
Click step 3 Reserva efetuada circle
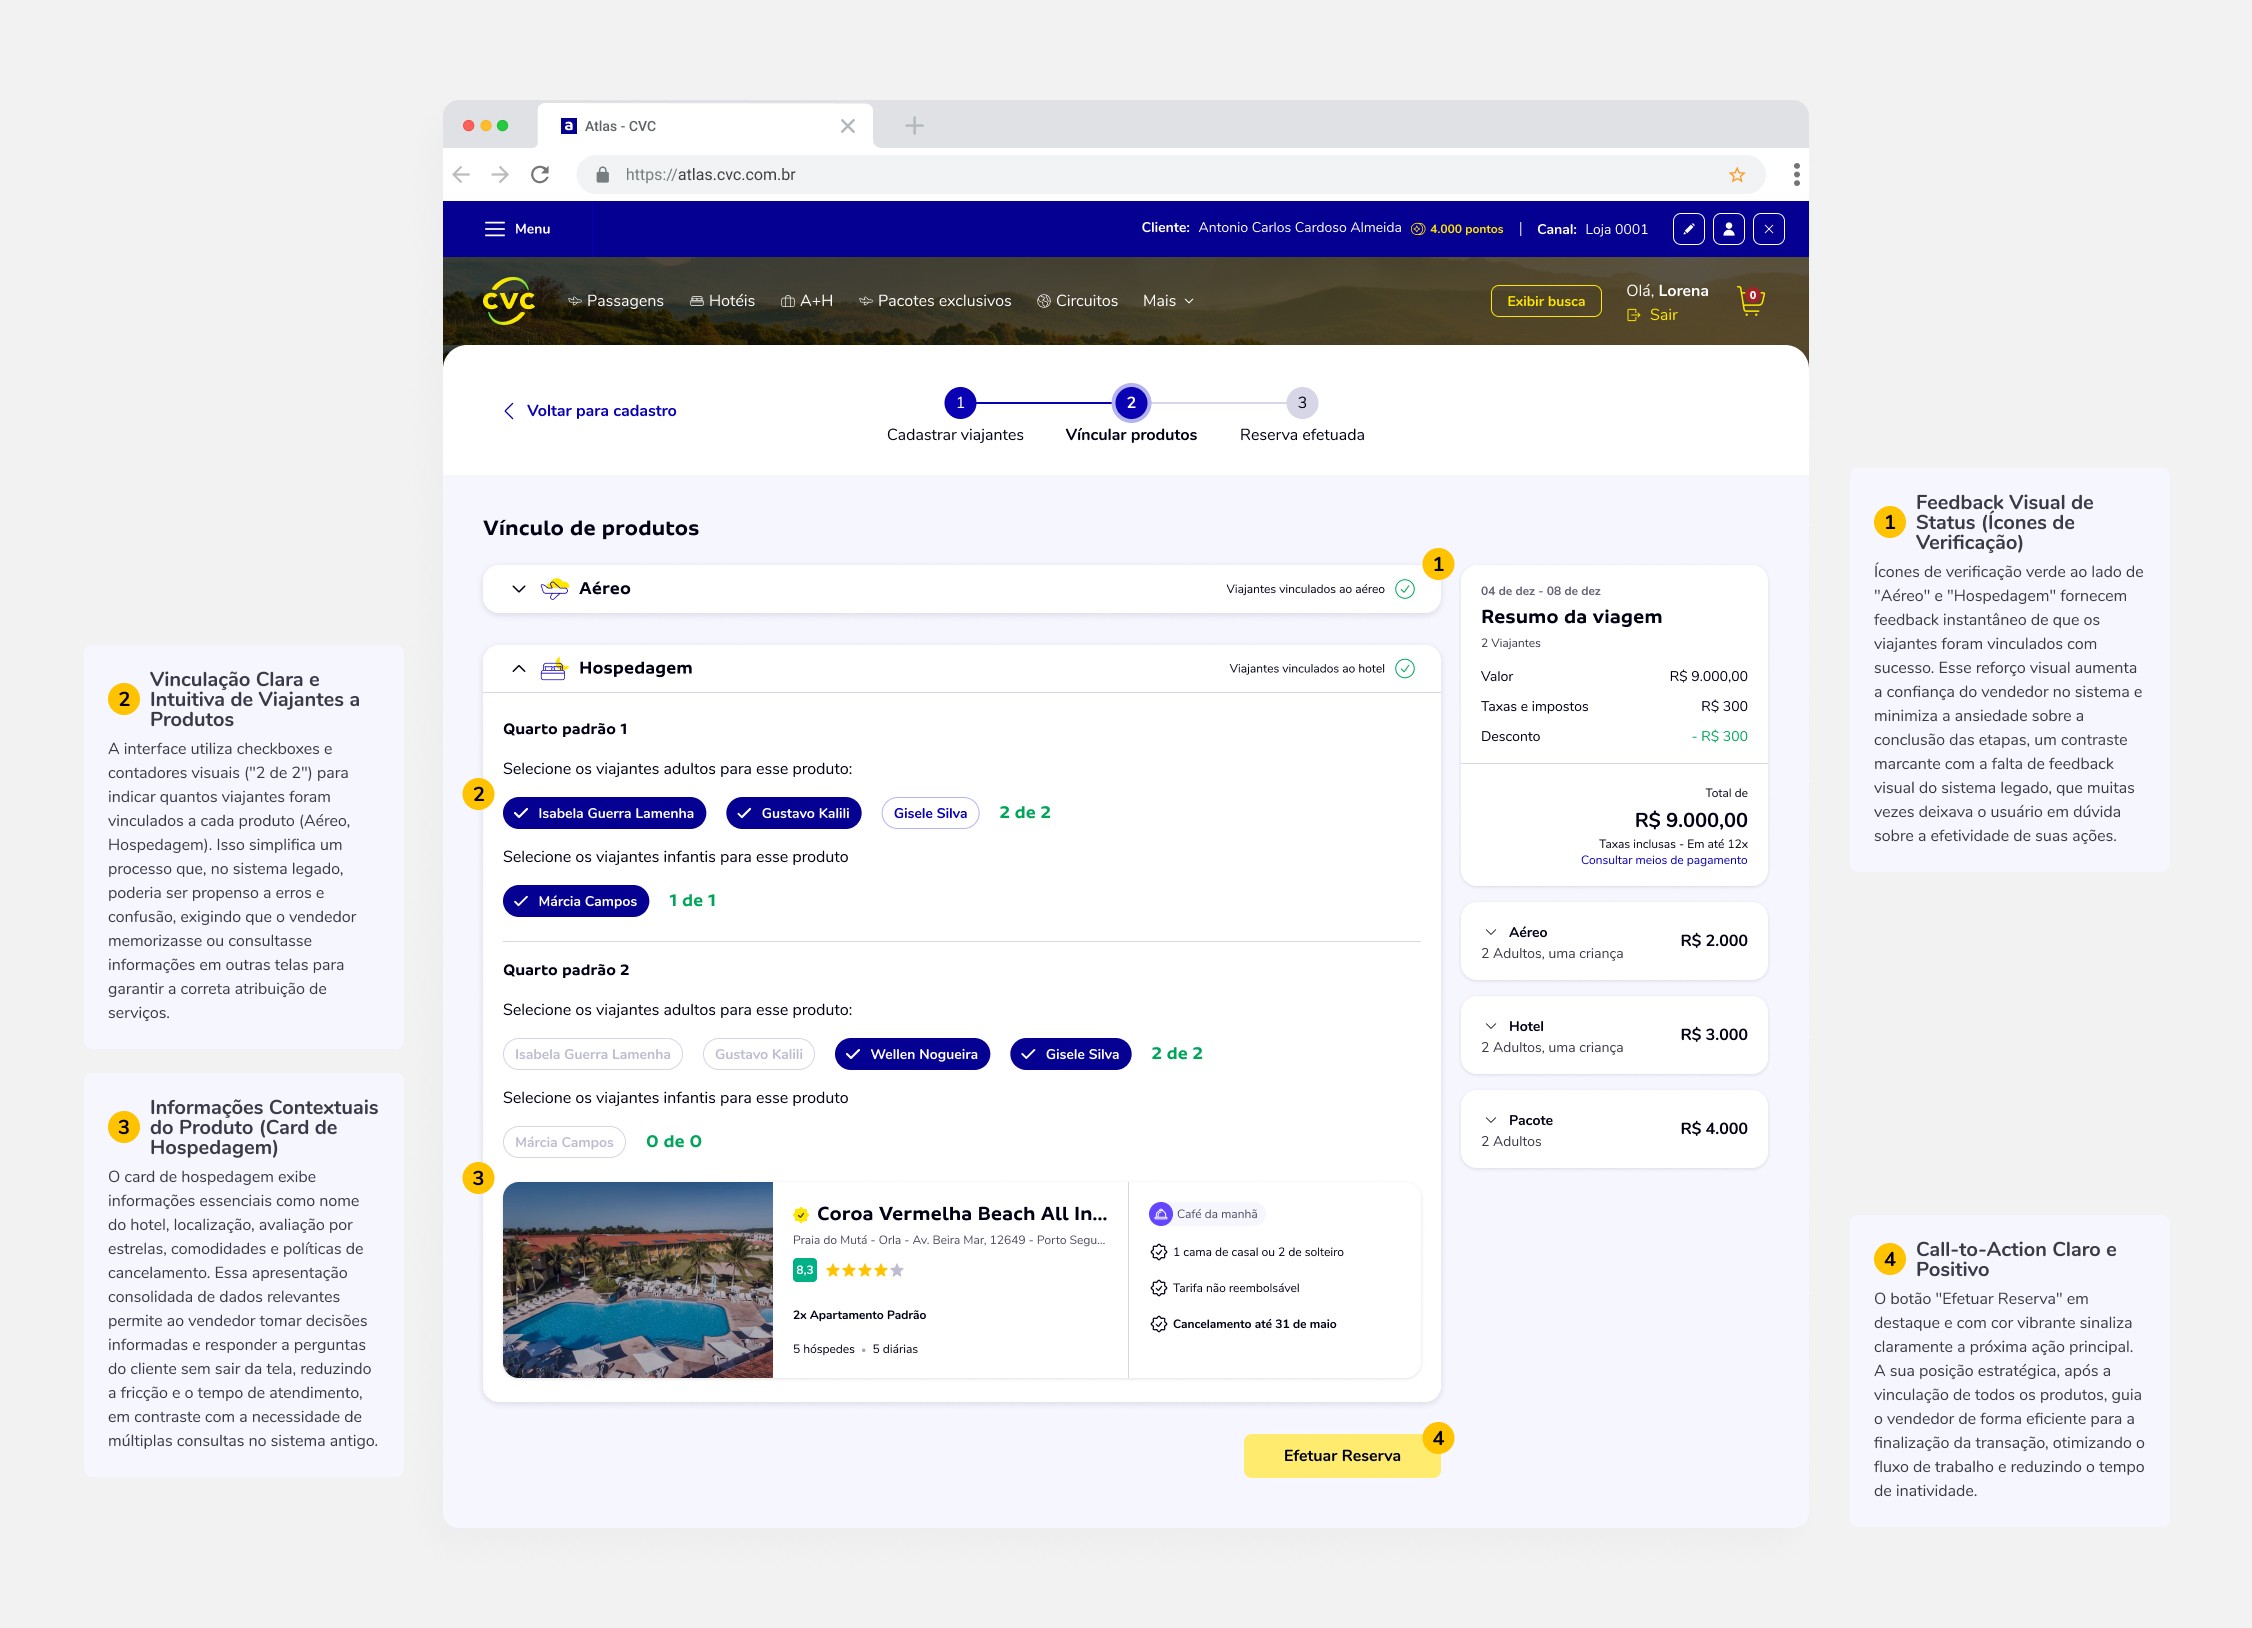1302,403
